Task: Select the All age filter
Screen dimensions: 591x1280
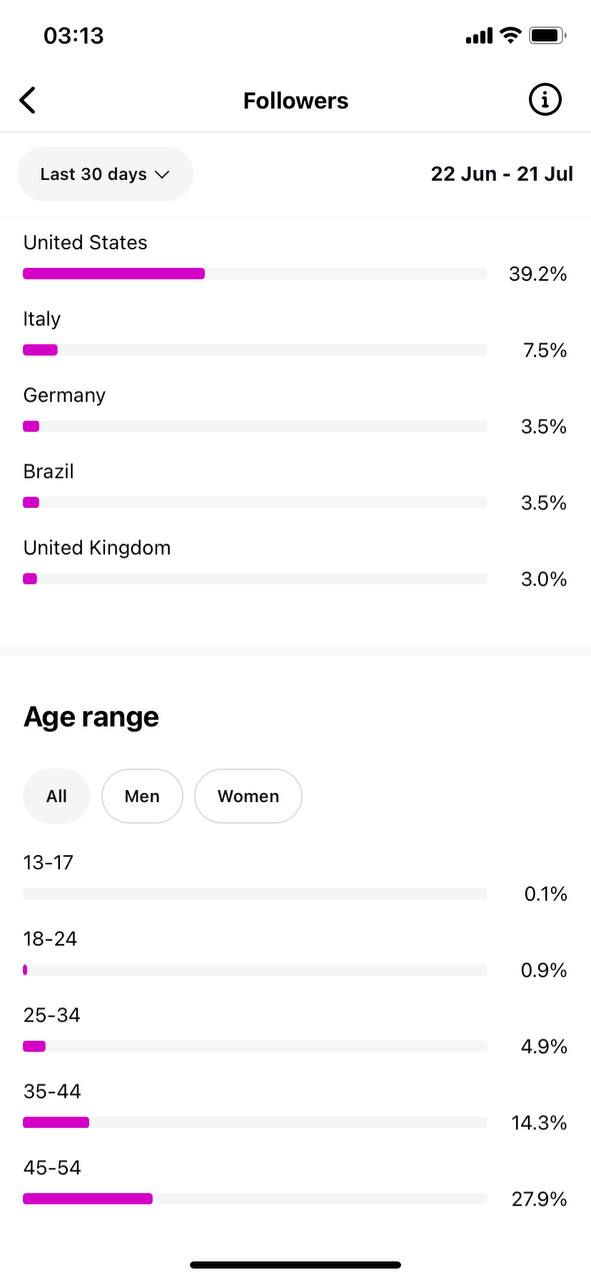Action: click(57, 796)
